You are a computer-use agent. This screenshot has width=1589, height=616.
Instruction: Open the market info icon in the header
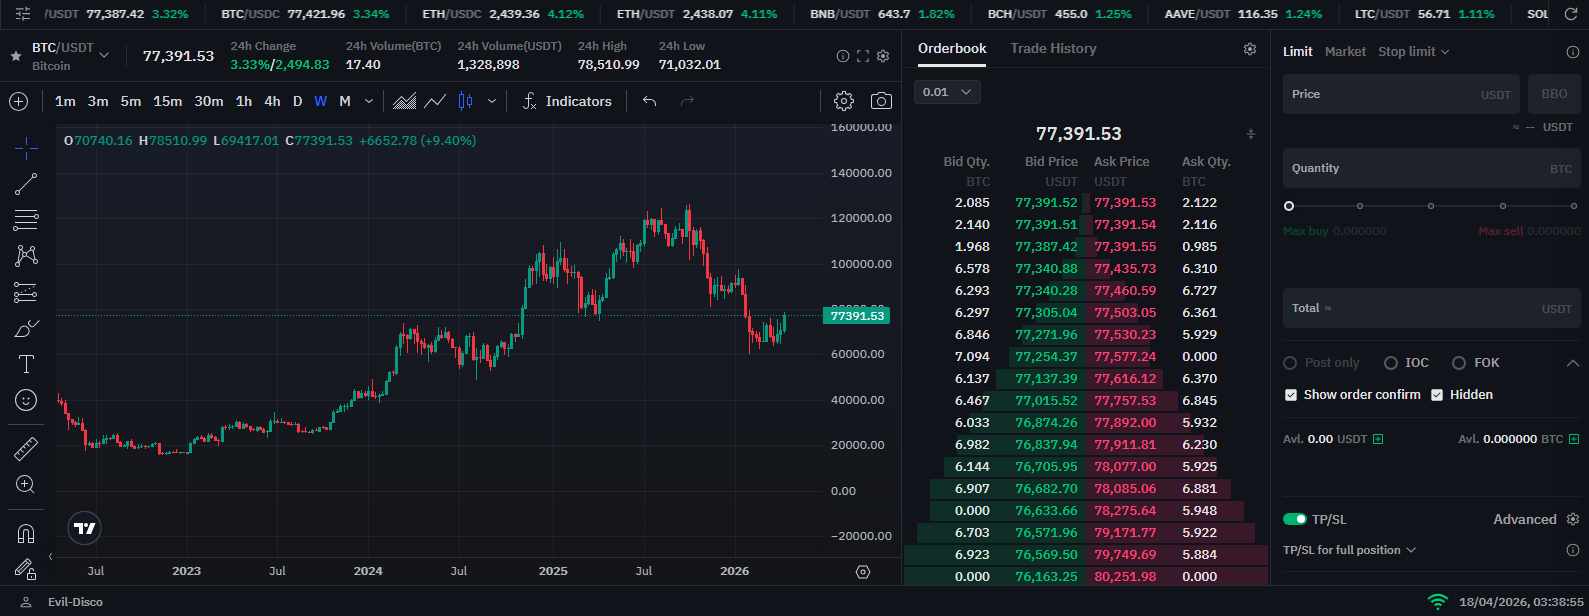click(842, 56)
